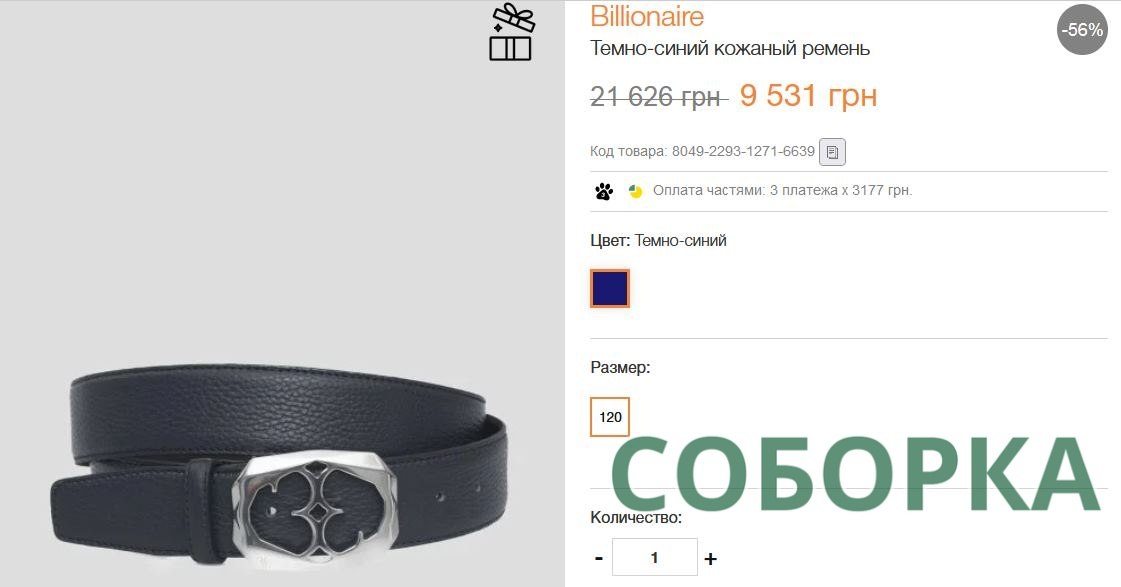
Task: Open the belt product image
Action: 282,293
